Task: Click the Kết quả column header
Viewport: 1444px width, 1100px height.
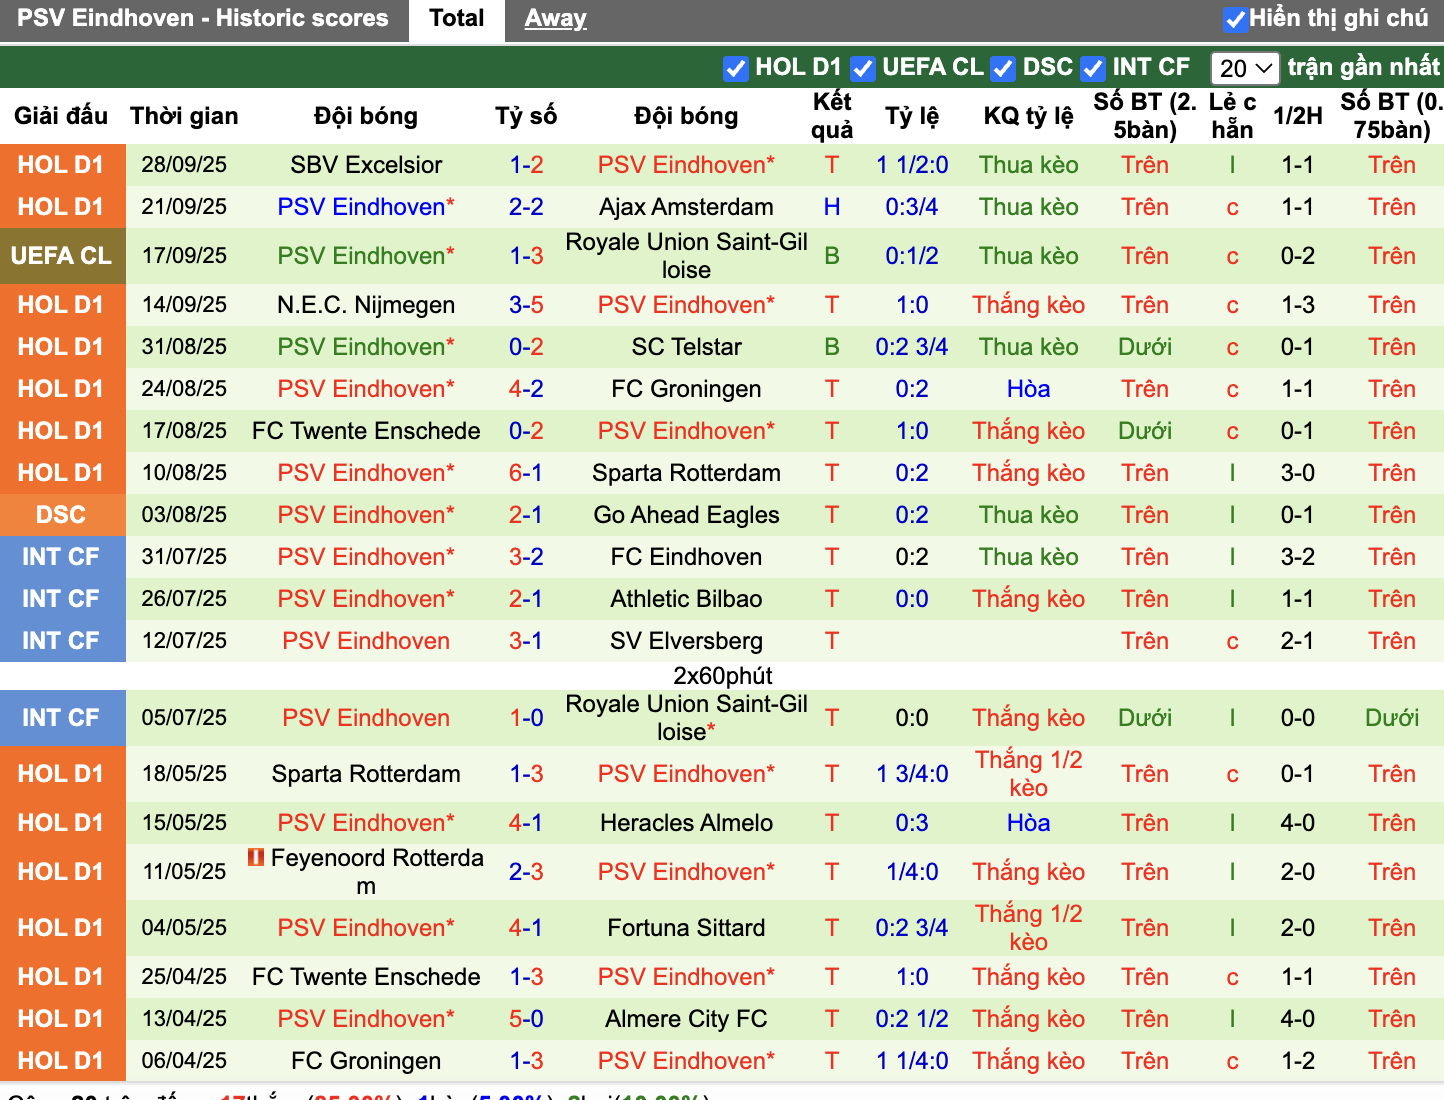Action: [832, 116]
